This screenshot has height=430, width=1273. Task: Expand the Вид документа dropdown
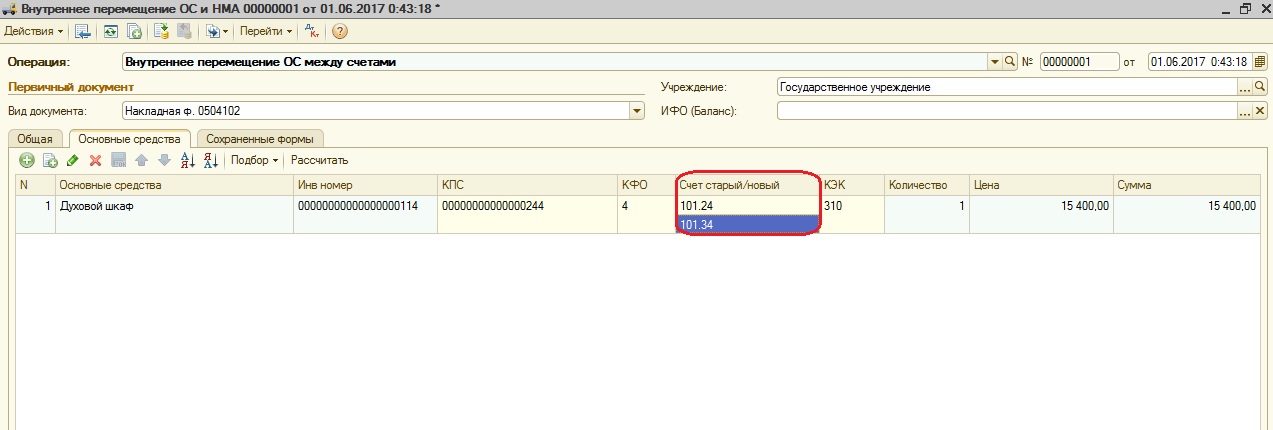point(637,111)
